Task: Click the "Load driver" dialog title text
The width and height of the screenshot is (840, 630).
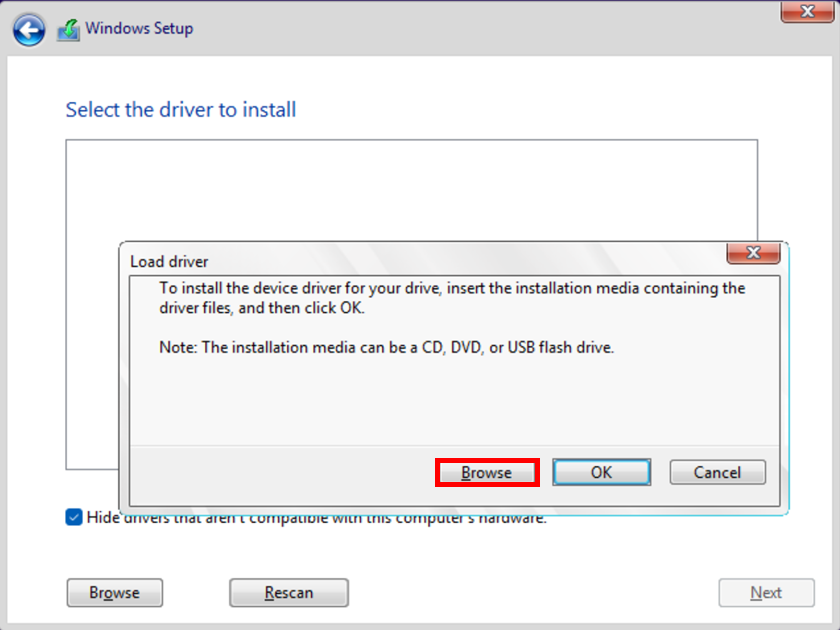Action: [169, 262]
